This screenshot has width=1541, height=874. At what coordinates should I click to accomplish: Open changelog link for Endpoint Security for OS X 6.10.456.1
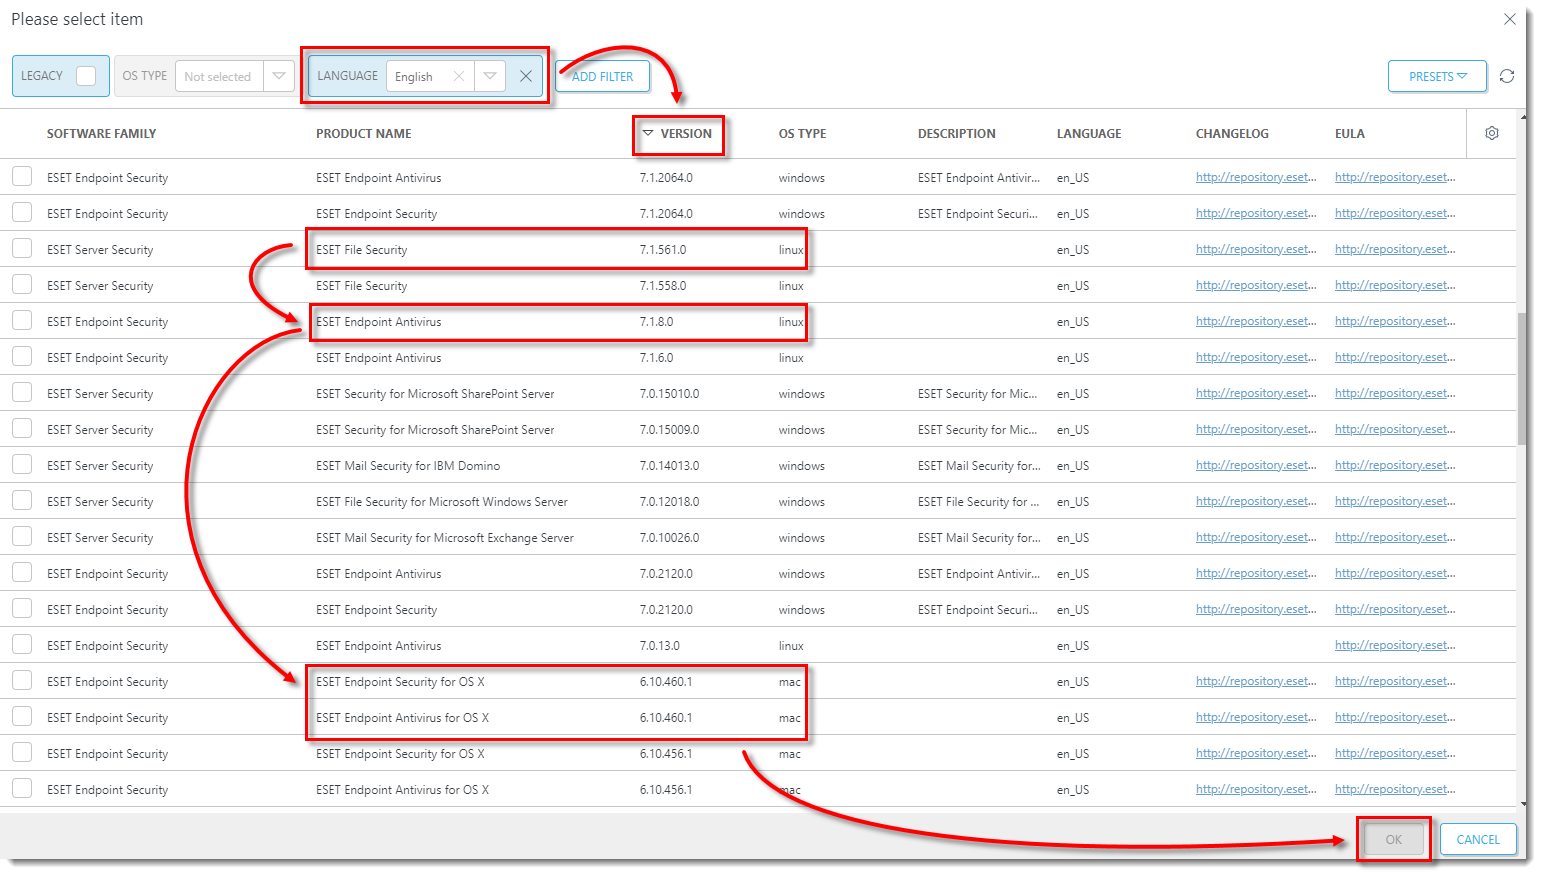1256,753
